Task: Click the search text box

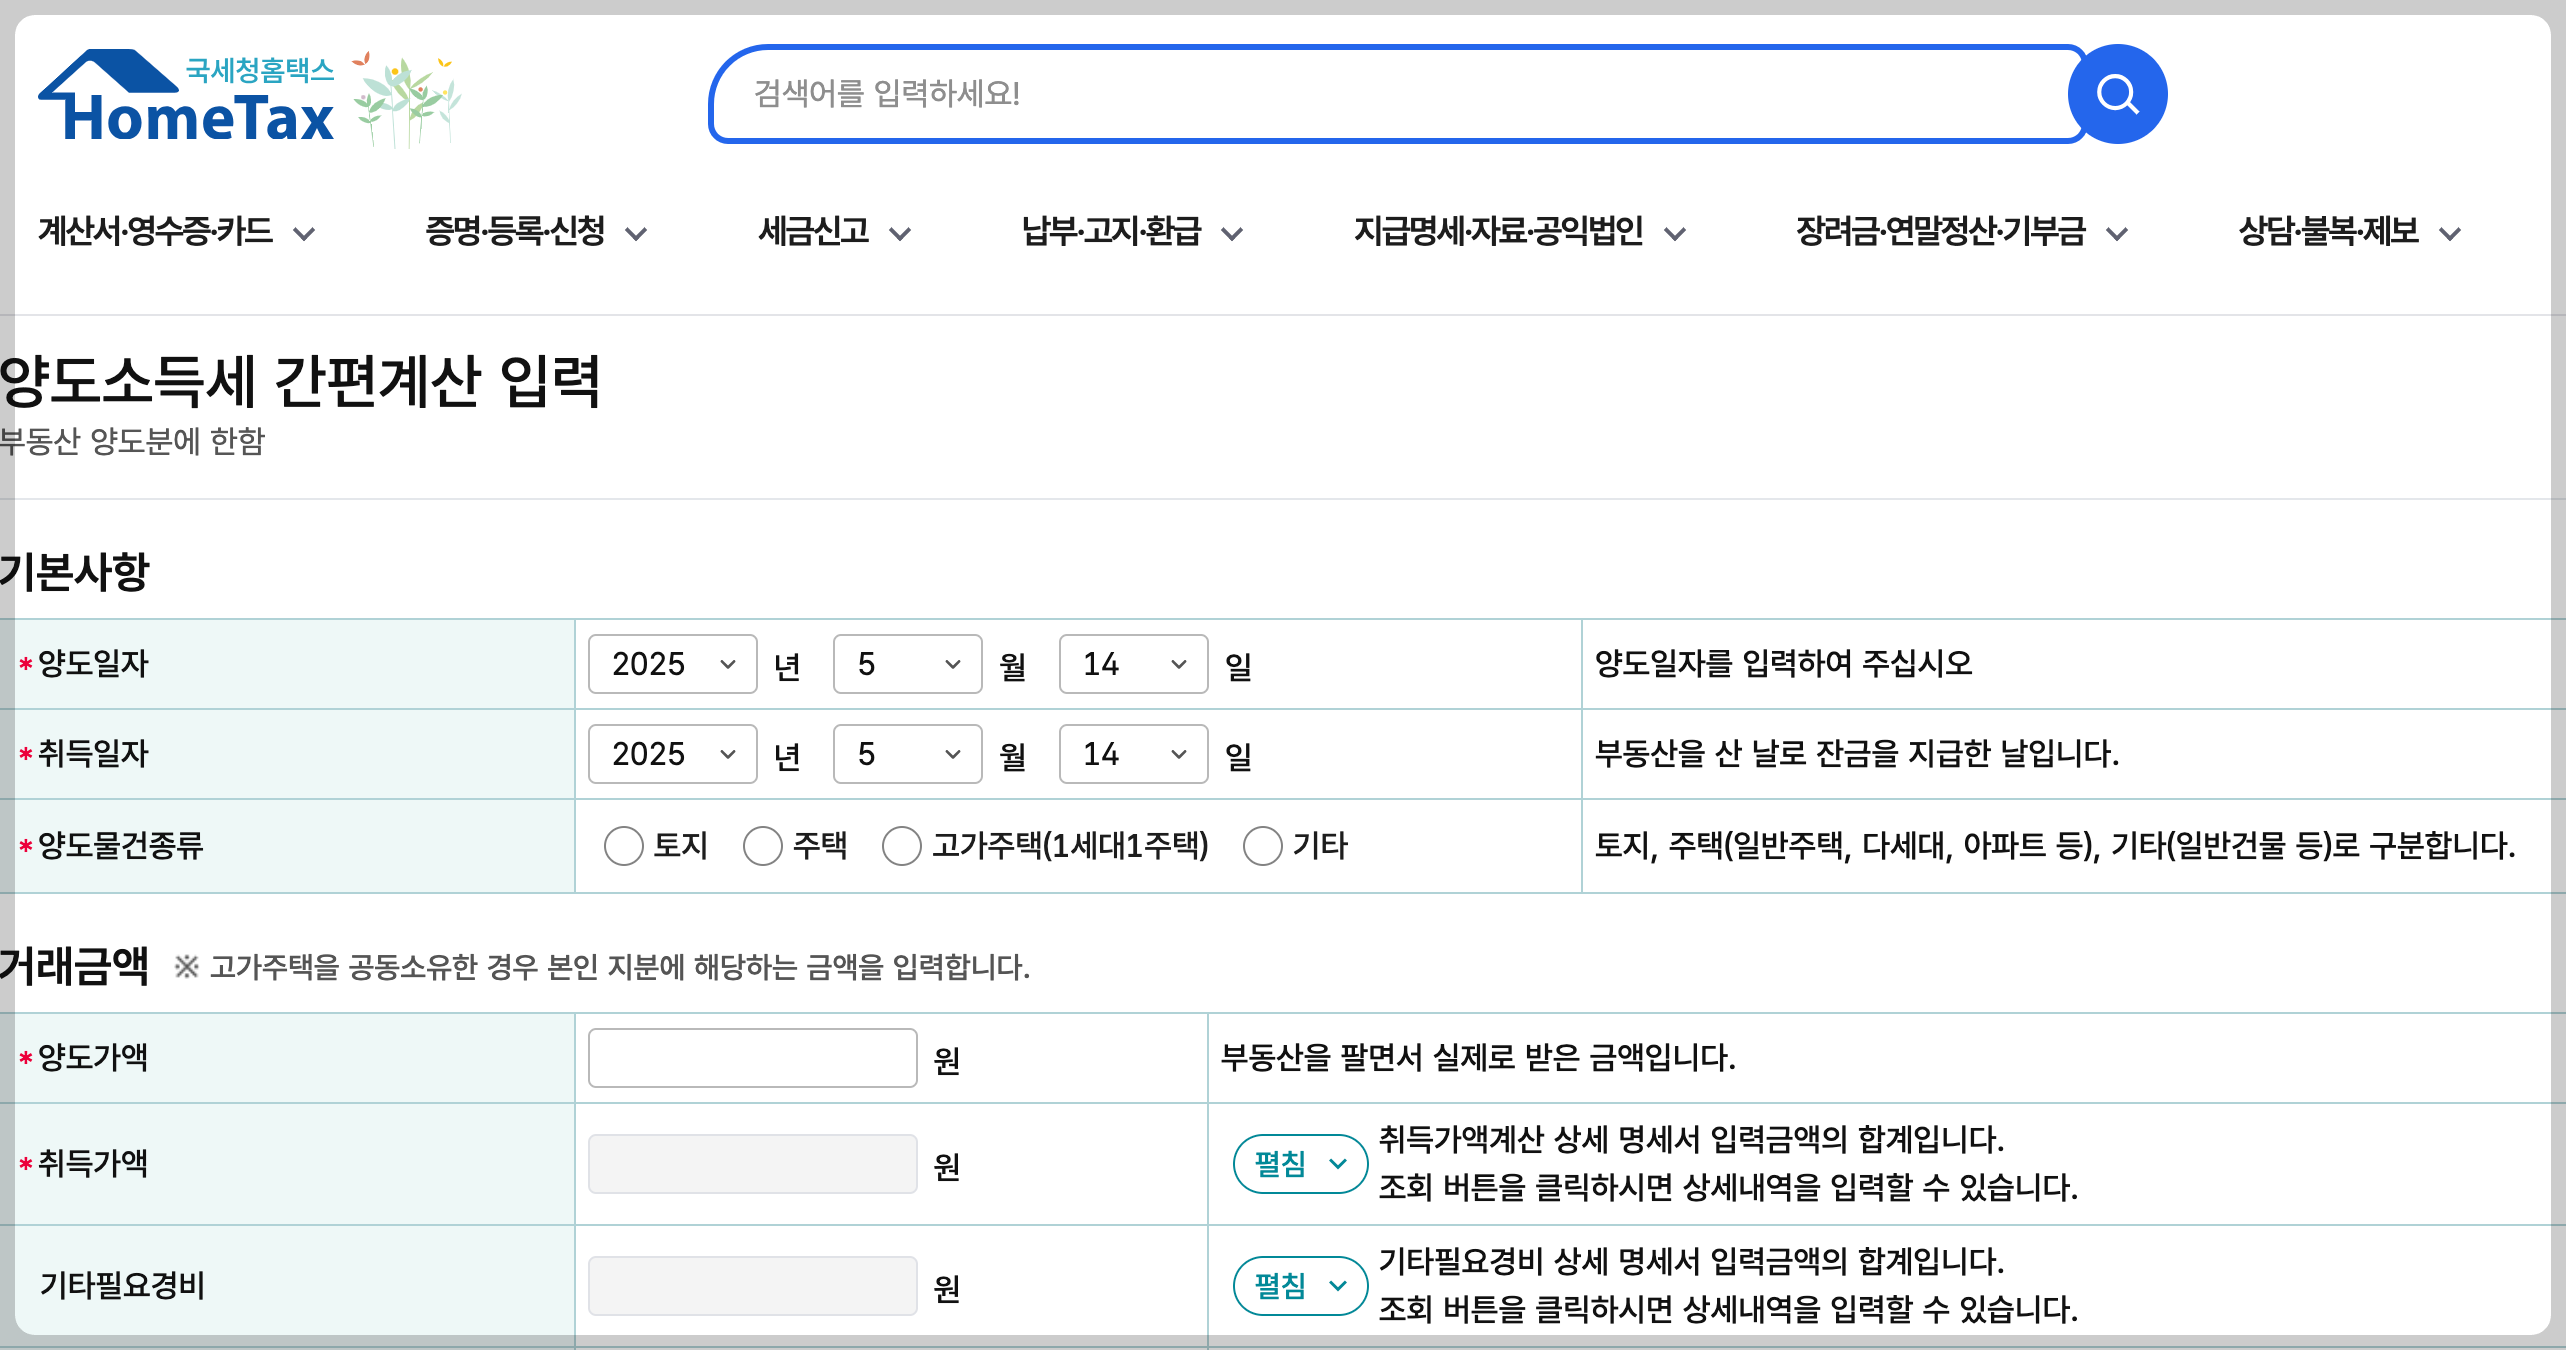Action: pyautogui.click(x=1390, y=94)
